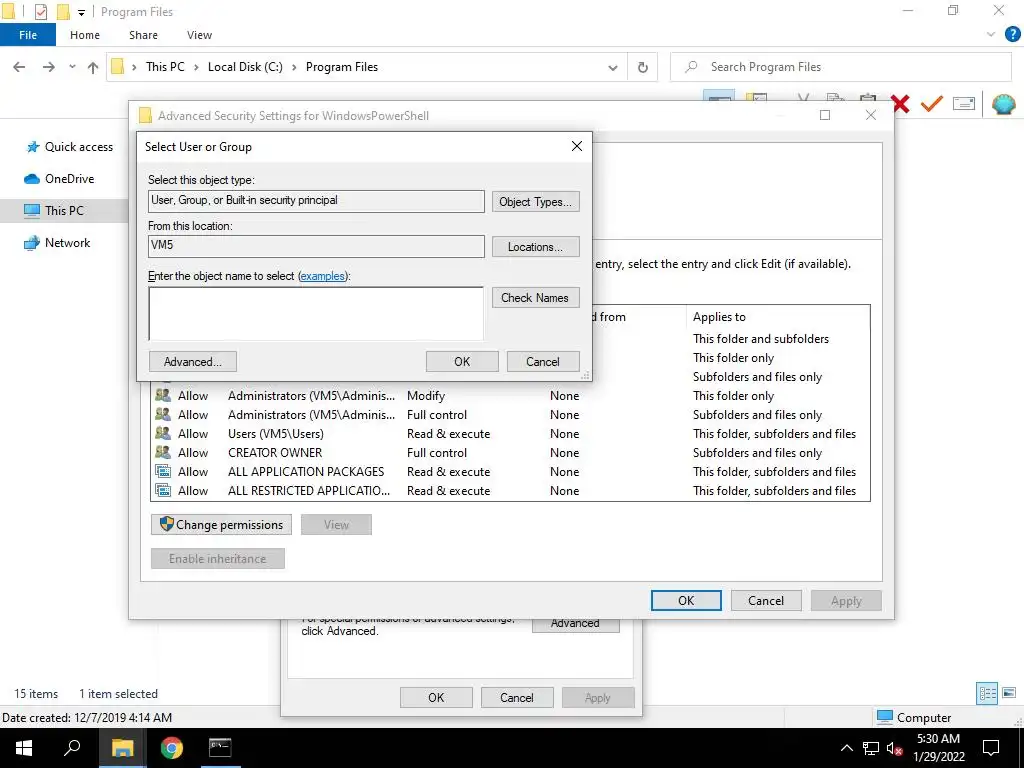Click the orange checkmark toolbar icon

coord(932,104)
